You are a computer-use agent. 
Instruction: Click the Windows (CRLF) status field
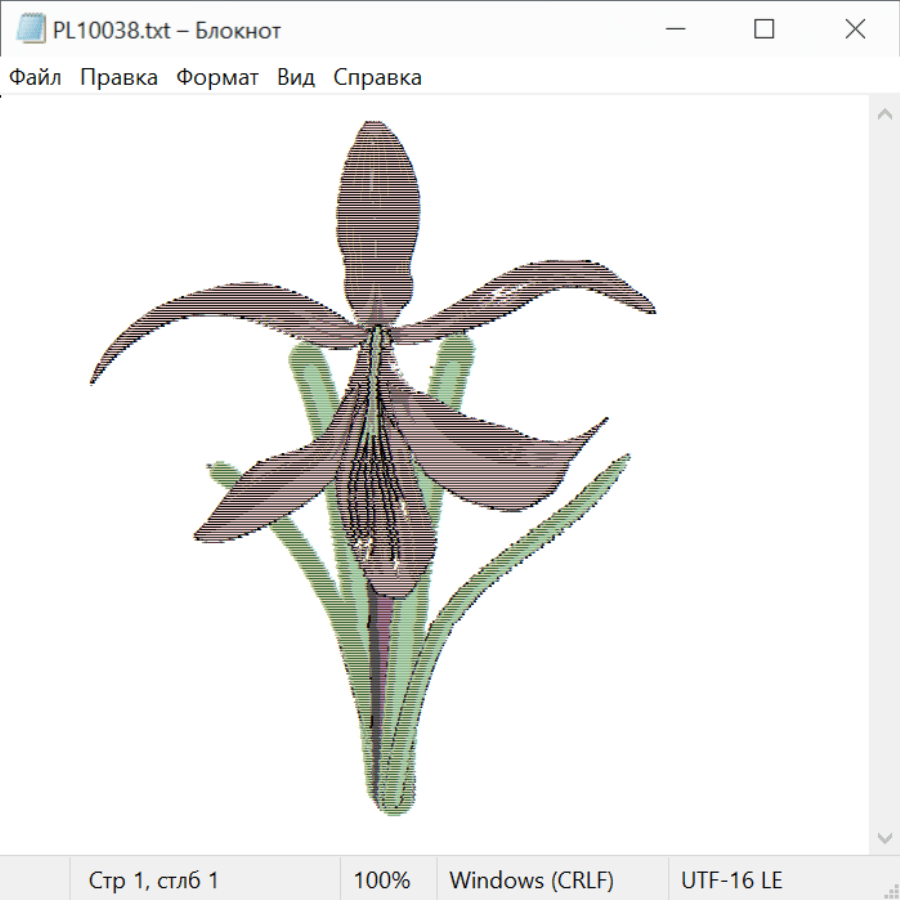(x=531, y=880)
